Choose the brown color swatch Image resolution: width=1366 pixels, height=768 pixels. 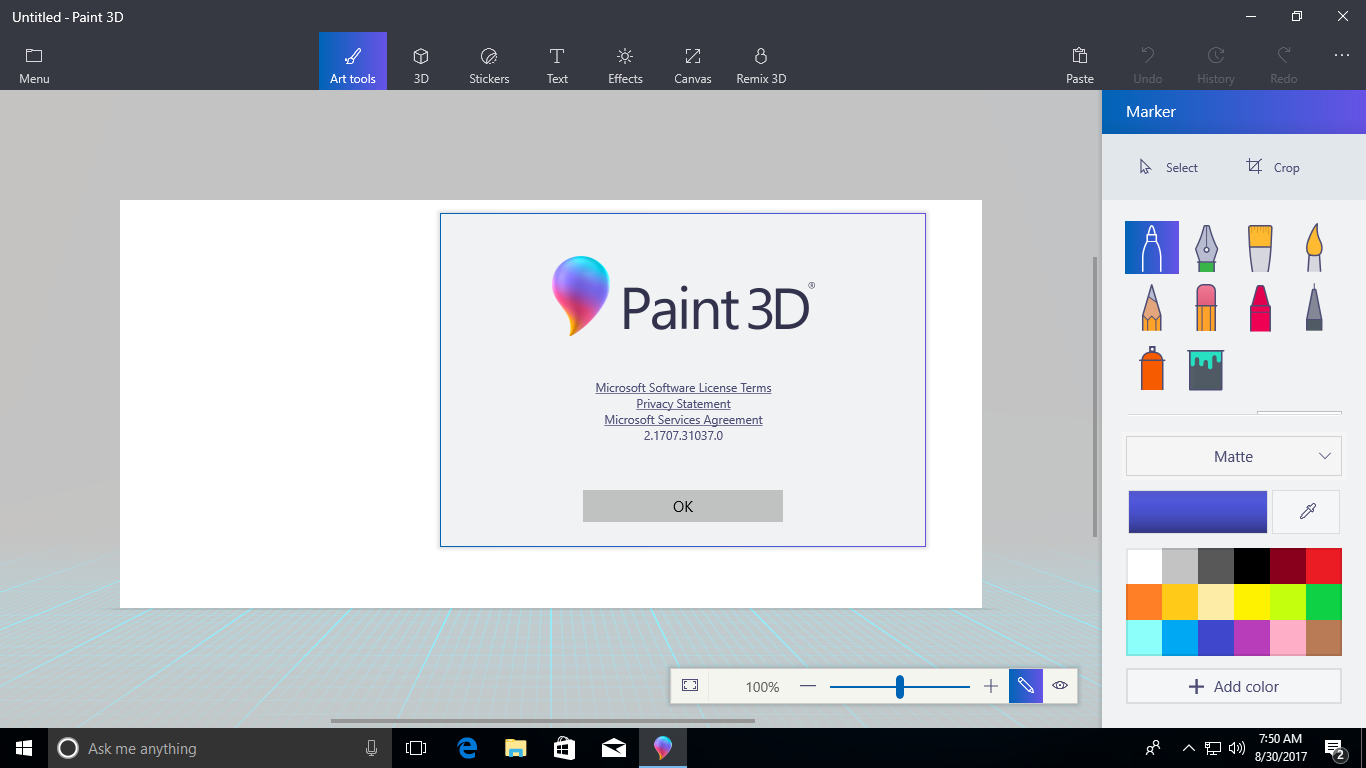coord(1324,638)
